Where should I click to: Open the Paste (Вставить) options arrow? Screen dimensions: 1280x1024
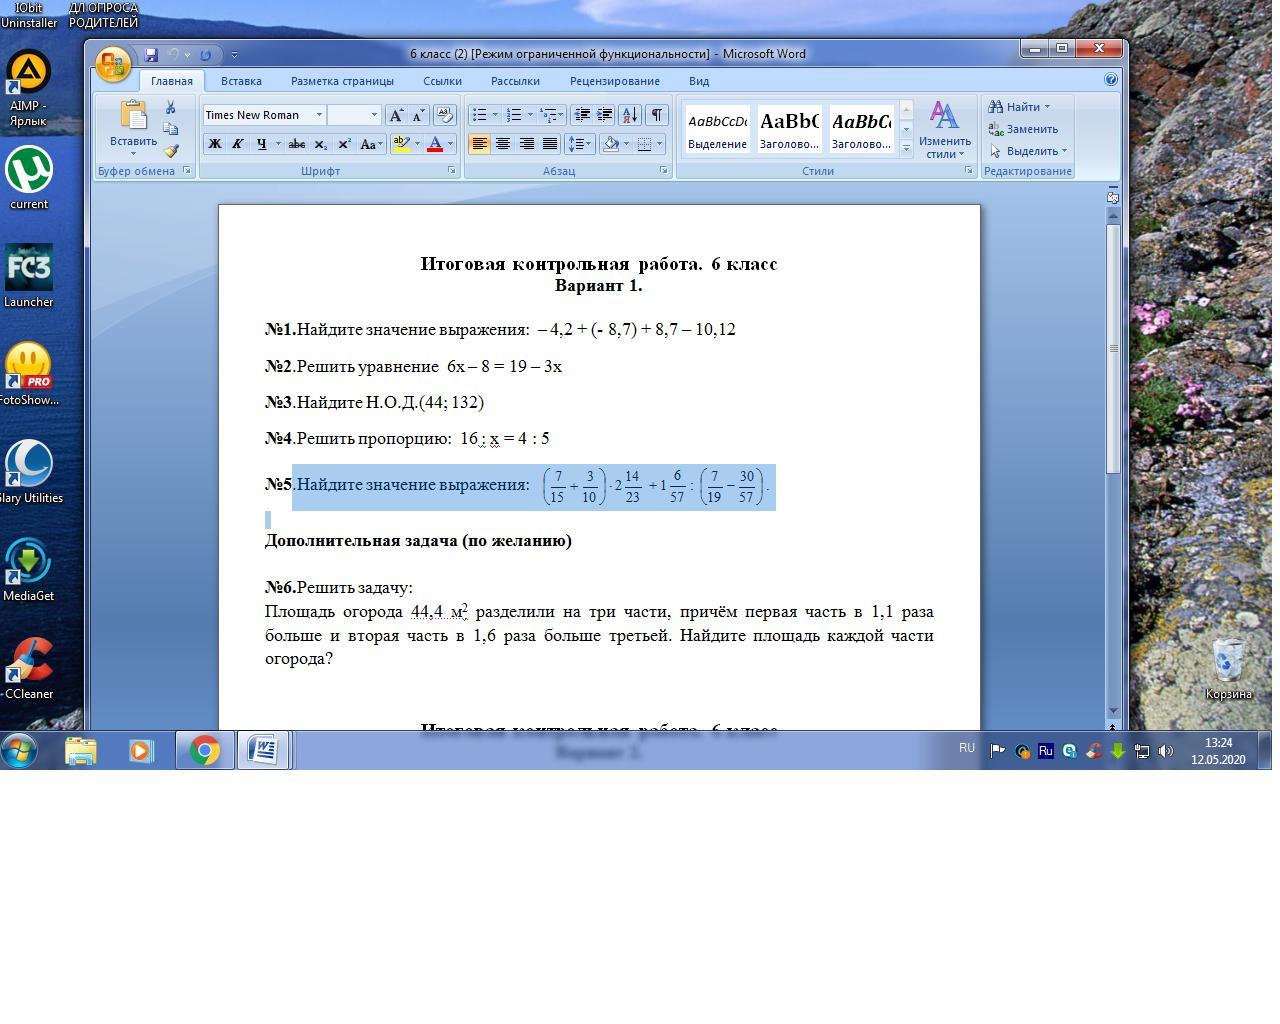point(133,153)
